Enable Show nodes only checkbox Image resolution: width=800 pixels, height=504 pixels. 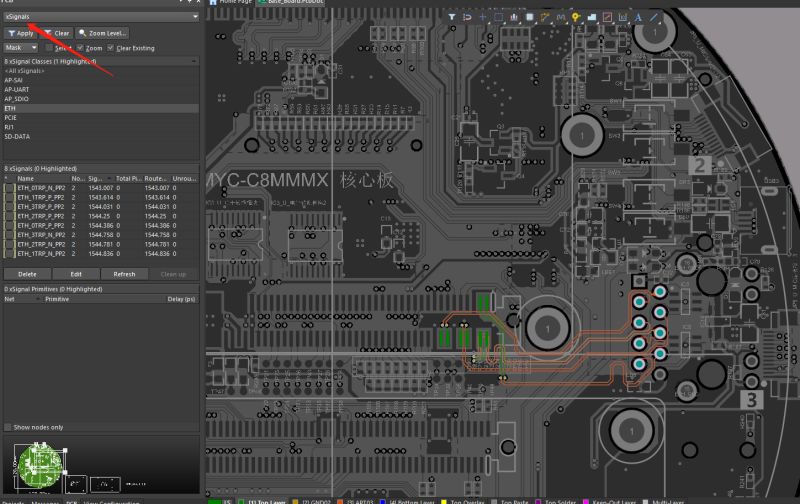10,427
